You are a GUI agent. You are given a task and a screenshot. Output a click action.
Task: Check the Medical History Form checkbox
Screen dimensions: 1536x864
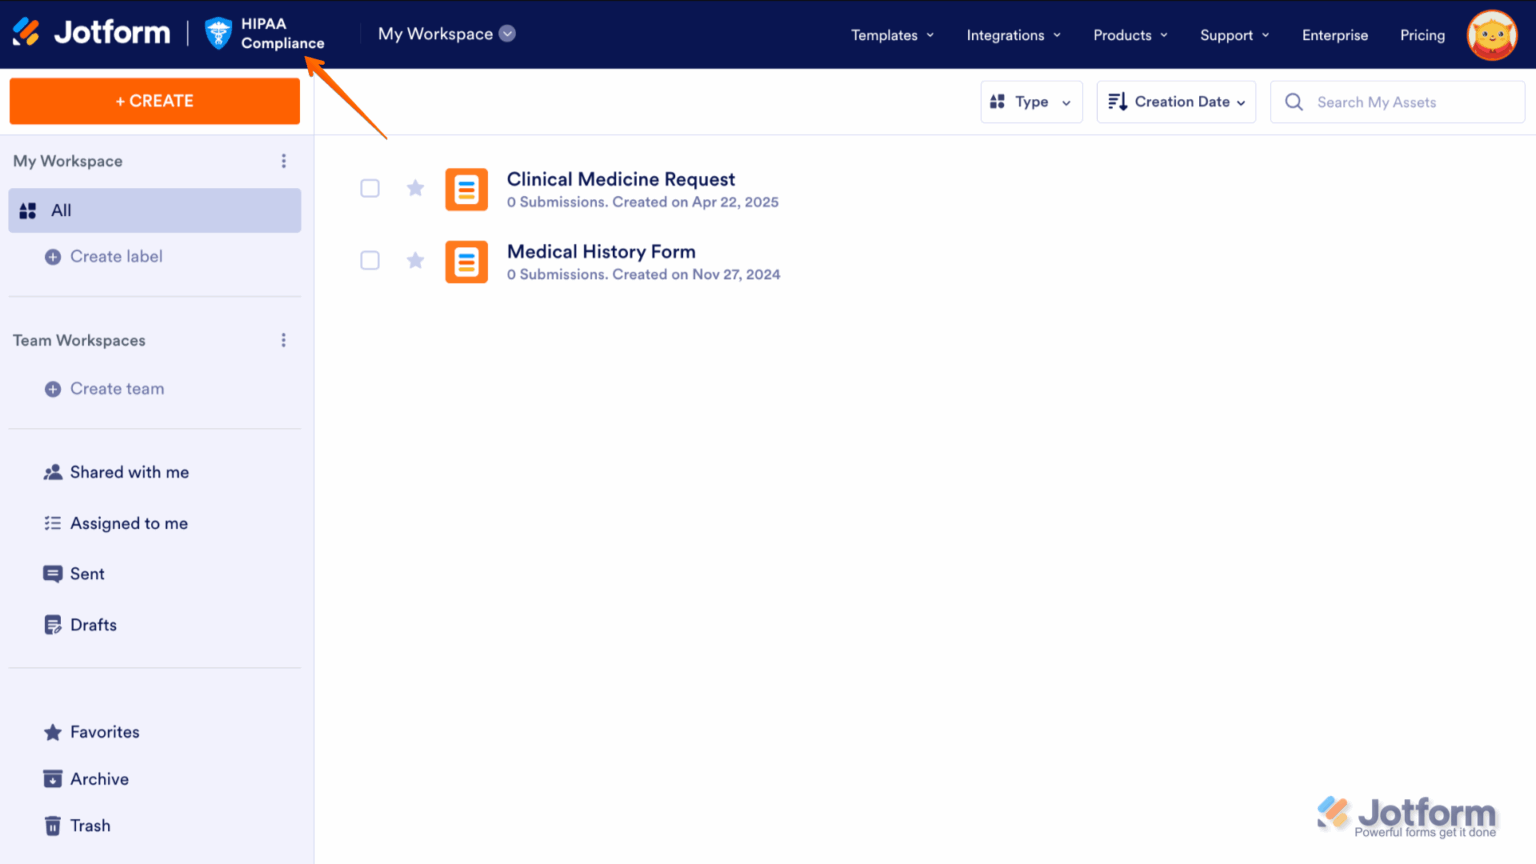click(x=370, y=260)
